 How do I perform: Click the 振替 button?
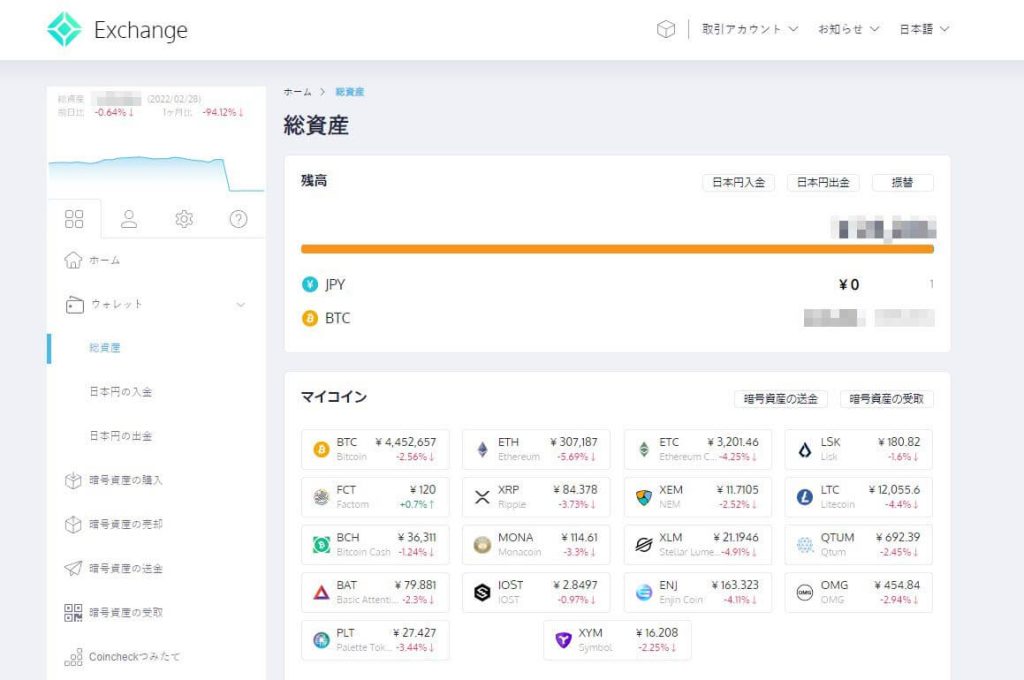[x=903, y=182]
